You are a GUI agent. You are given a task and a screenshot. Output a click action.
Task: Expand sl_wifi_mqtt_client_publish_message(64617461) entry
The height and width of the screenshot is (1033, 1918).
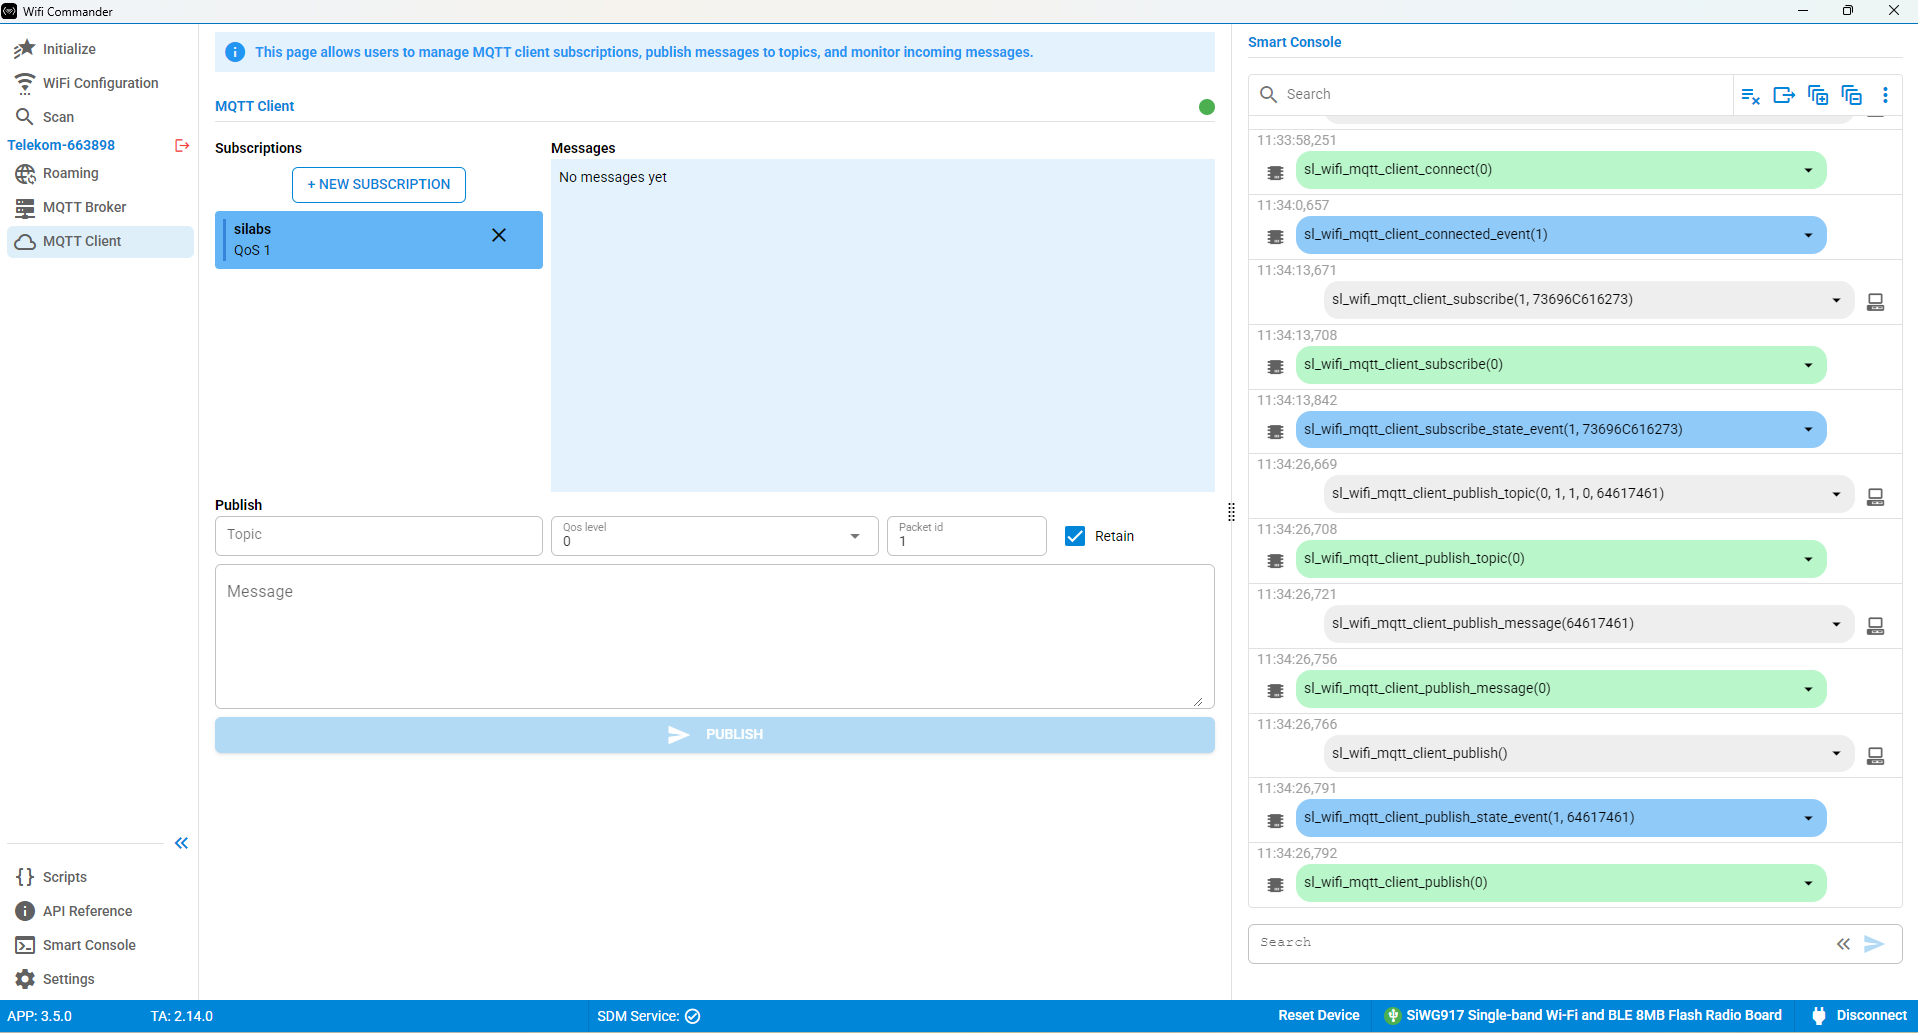(x=1836, y=624)
